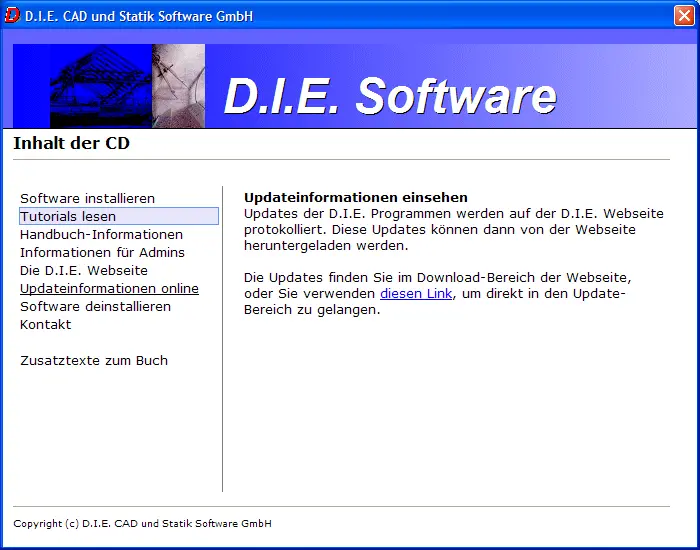Screen dimensions: 700x550
Task: Click the window title 'D.I.E. CAD und Statik Software GmbH'
Action: coord(139,16)
